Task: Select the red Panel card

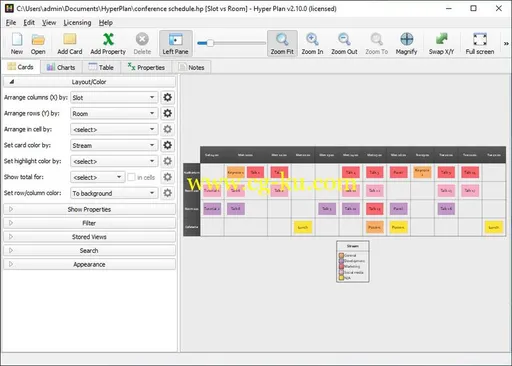Action: [x=398, y=172]
